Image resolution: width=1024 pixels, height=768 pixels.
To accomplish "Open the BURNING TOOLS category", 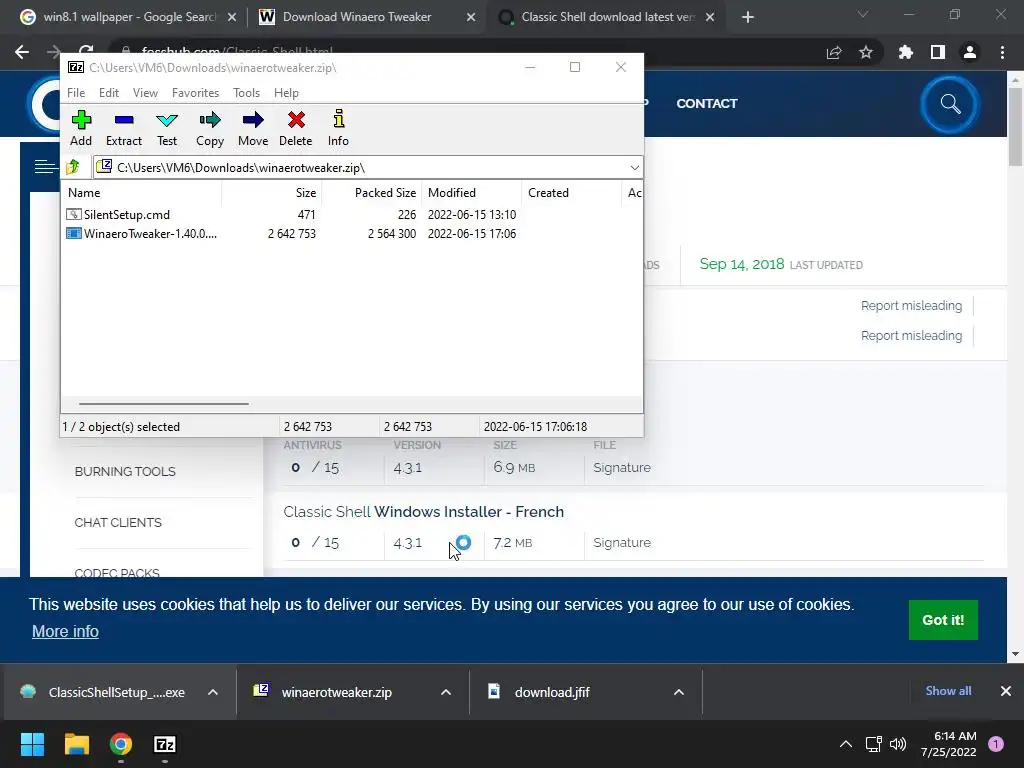I will [x=125, y=472].
